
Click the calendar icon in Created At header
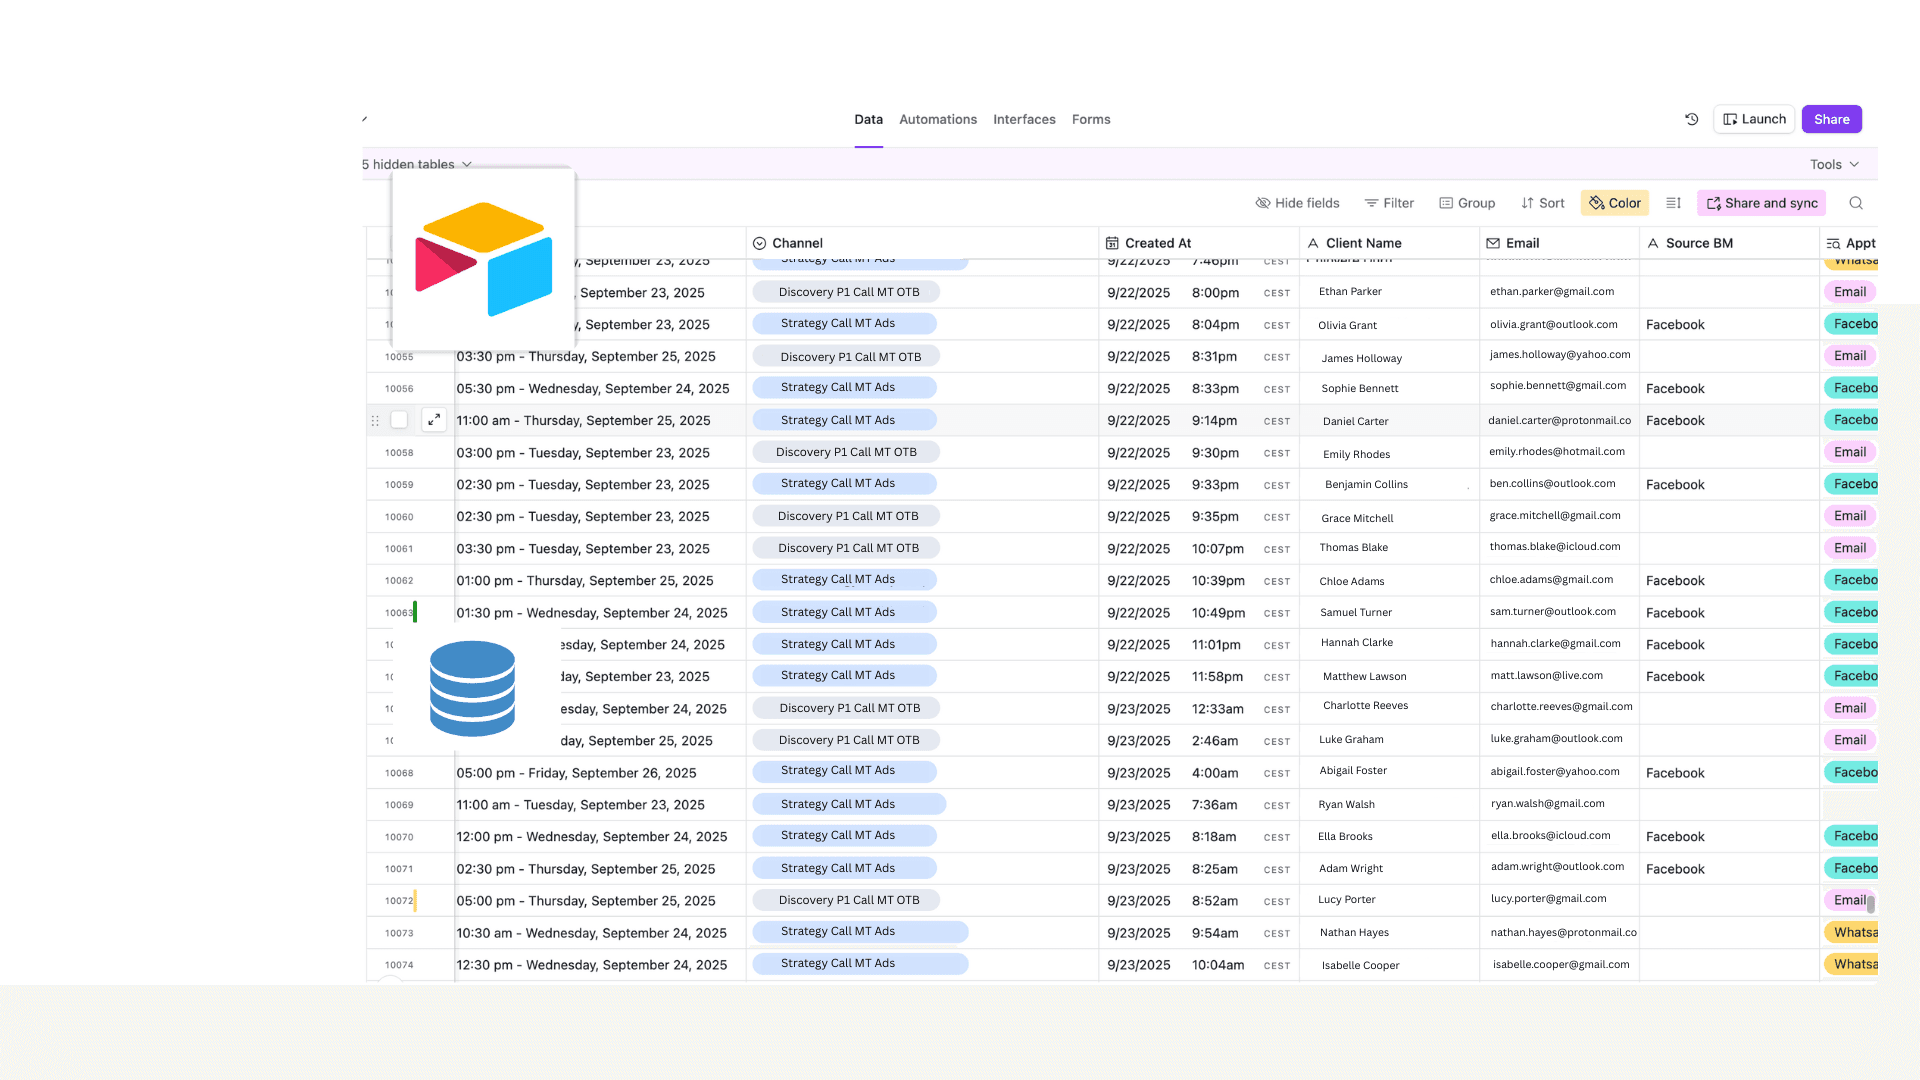(1113, 242)
